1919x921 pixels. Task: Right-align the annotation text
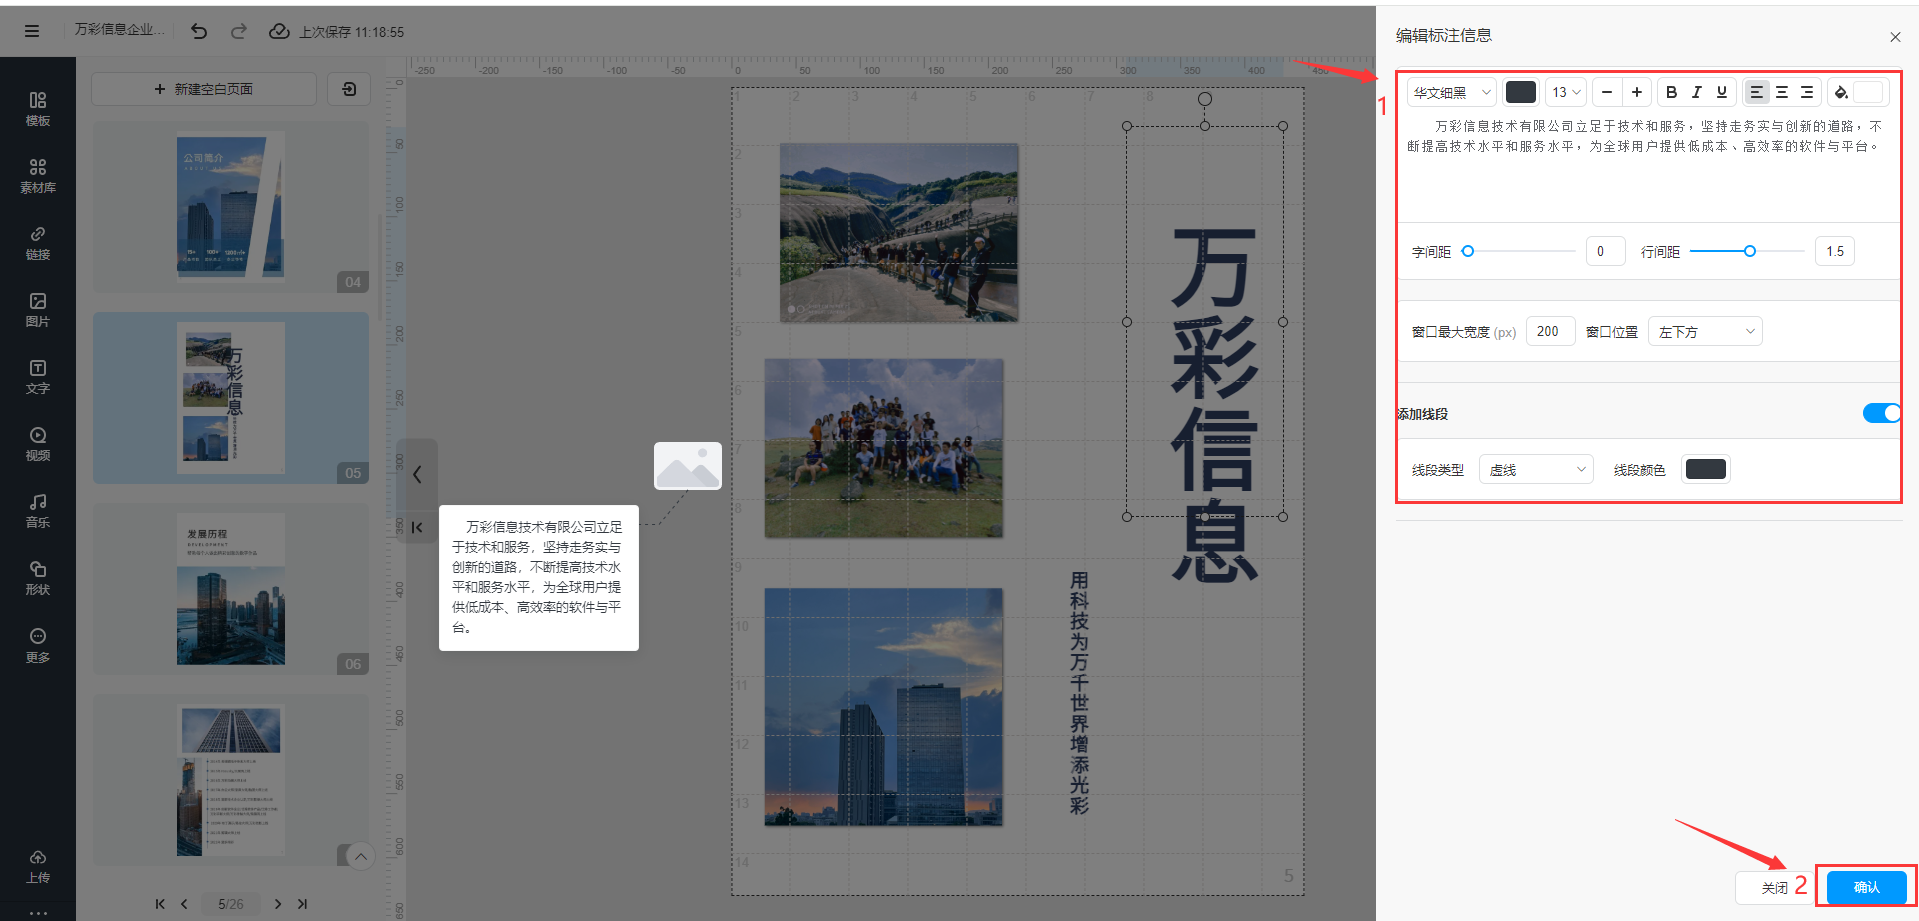(1806, 92)
